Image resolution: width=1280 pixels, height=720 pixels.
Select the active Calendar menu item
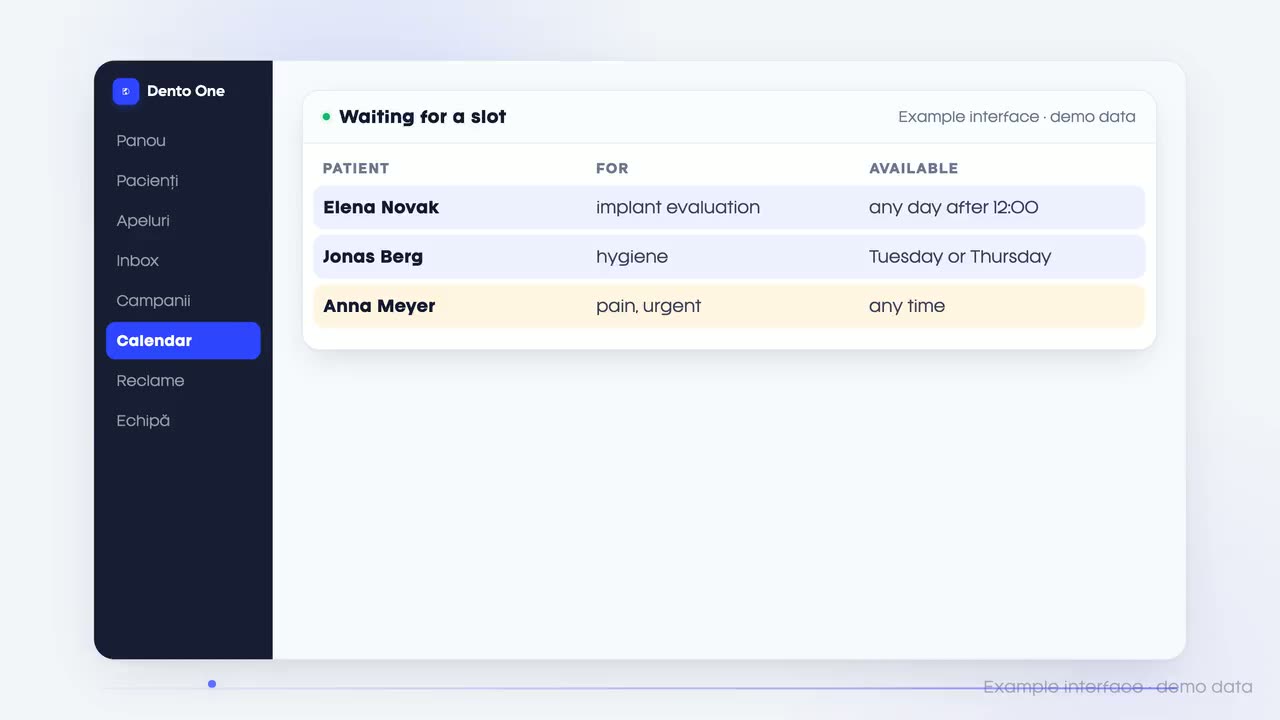tap(183, 341)
